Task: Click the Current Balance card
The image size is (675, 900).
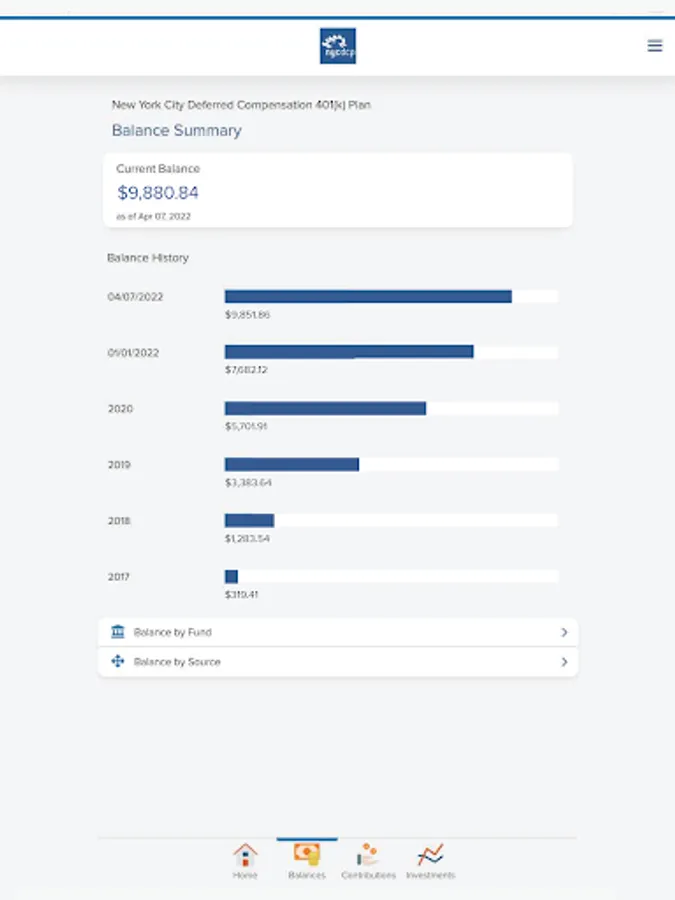Action: click(x=338, y=190)
